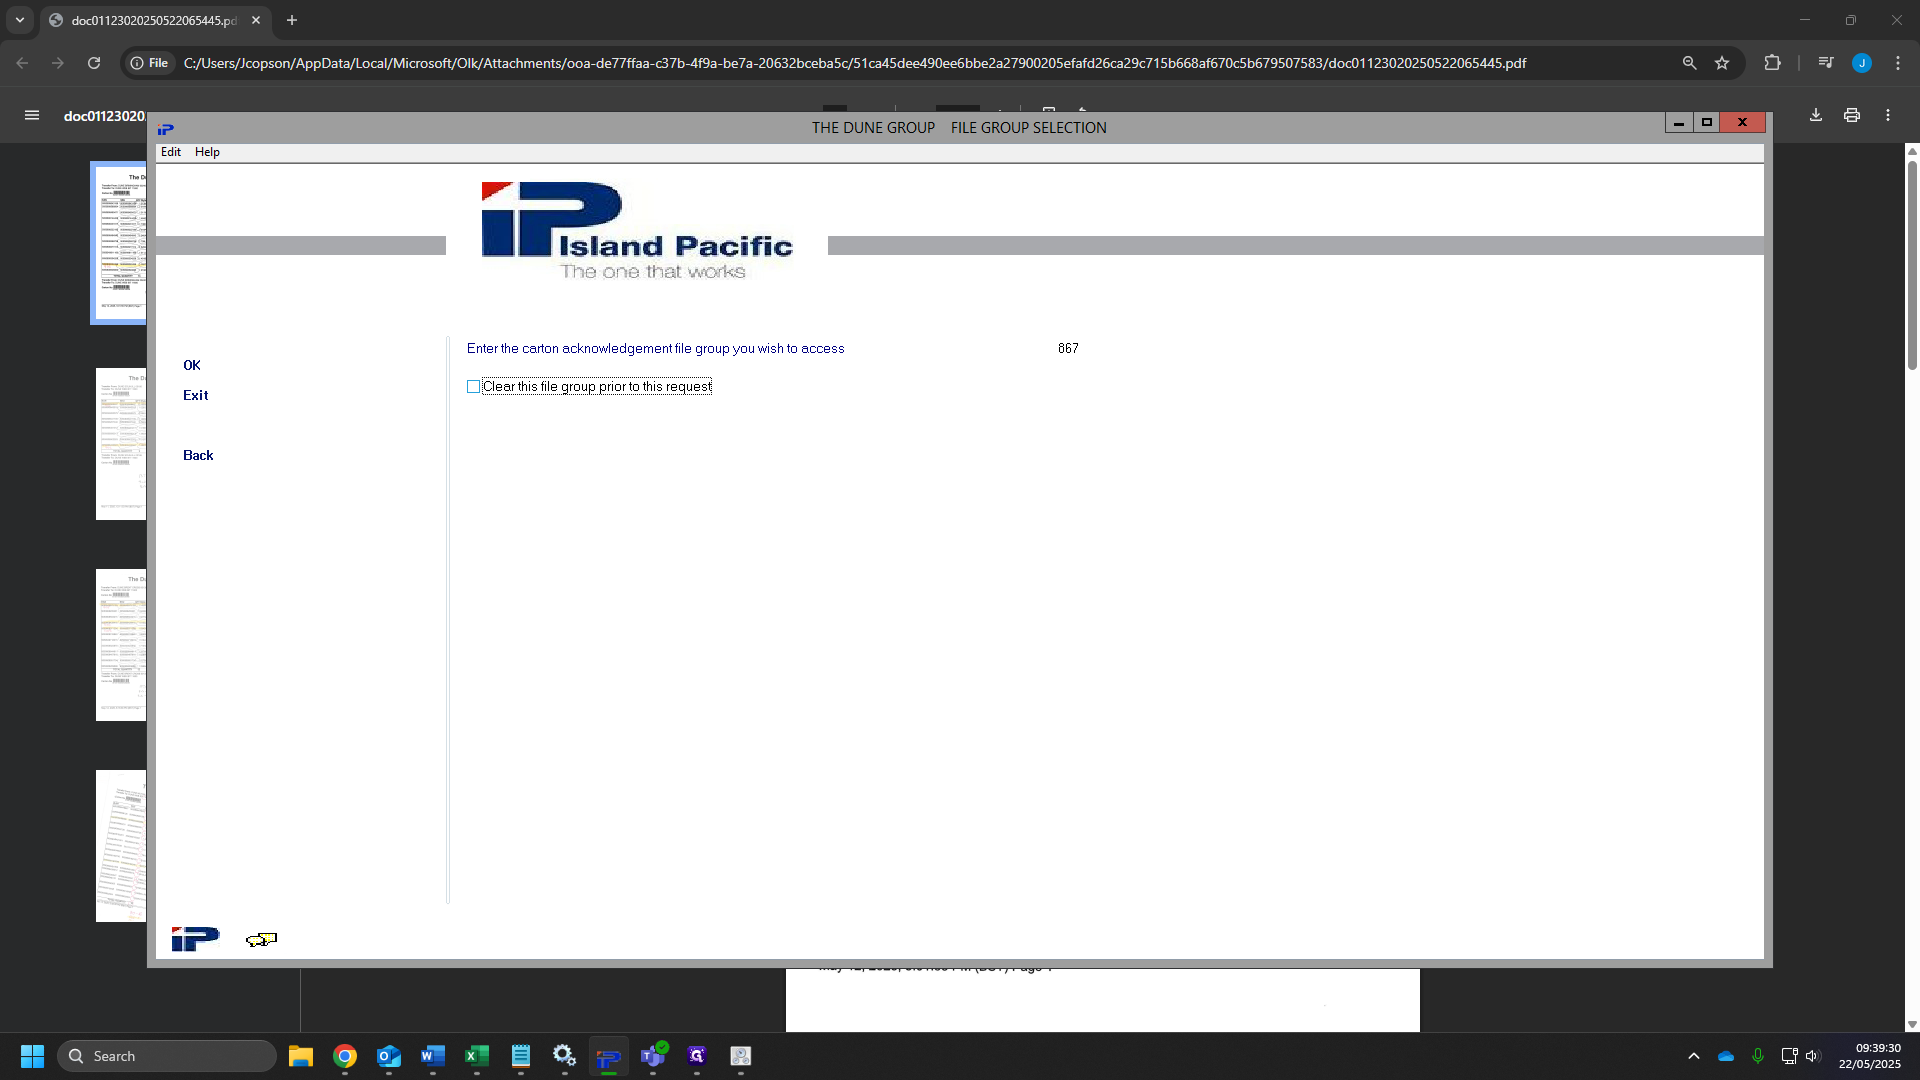
Task: Open the Chrome three-dot menu
Action: pyautogui.click(x=1898, y=63)
